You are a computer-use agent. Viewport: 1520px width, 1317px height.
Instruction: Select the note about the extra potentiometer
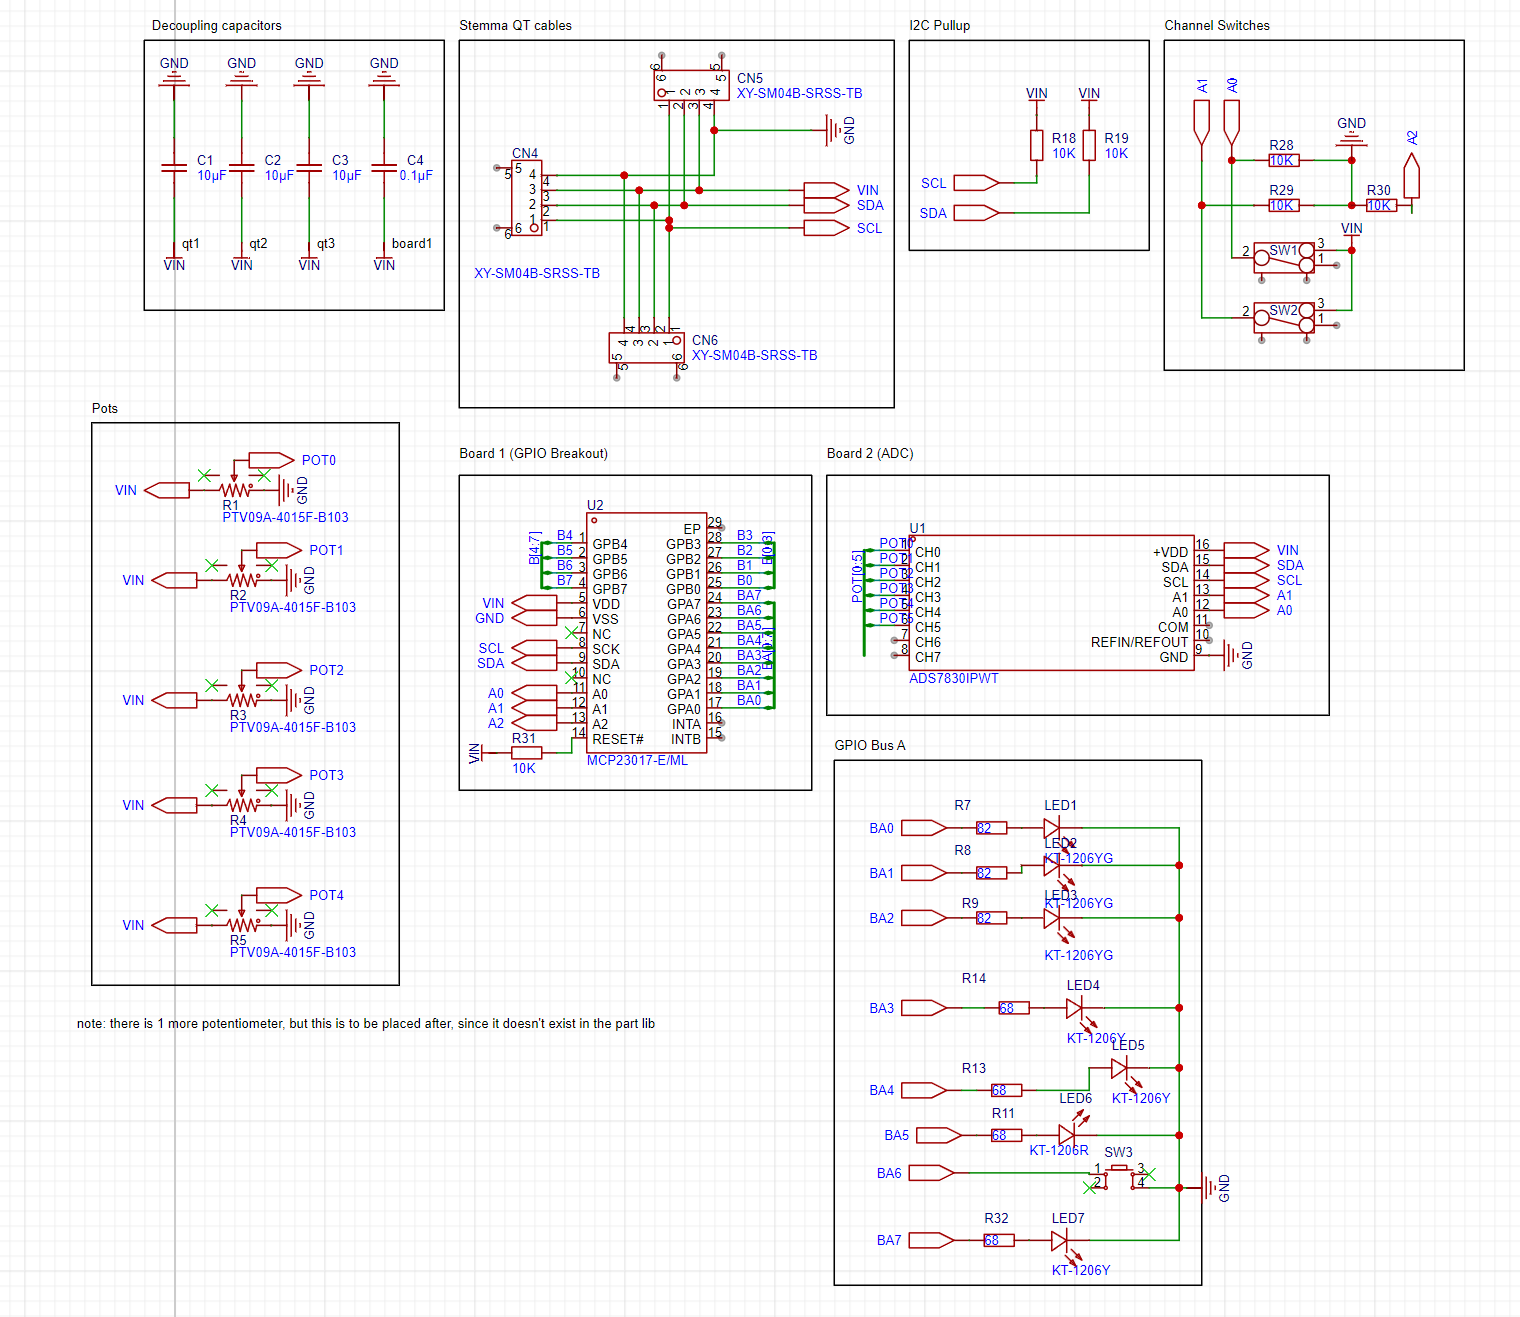point(366,1023)
